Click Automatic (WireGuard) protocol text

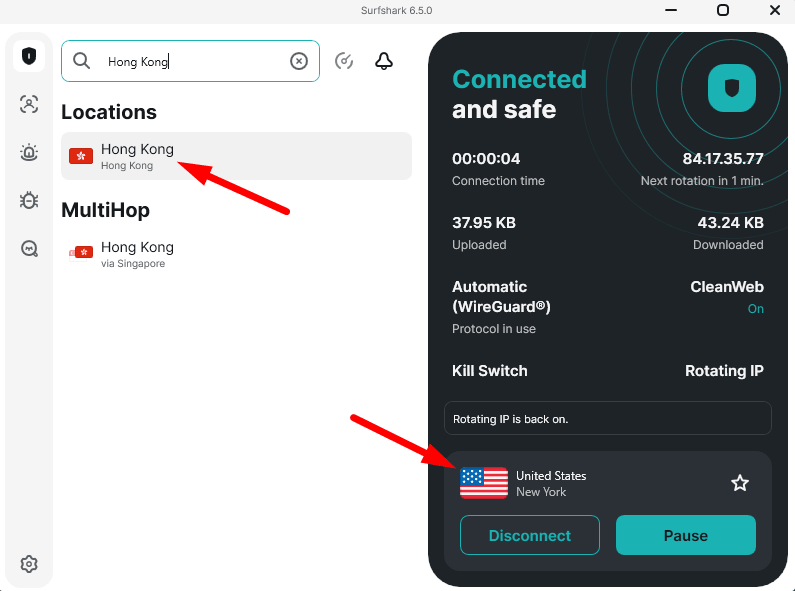pyautogui.click(x=501, y=297)
